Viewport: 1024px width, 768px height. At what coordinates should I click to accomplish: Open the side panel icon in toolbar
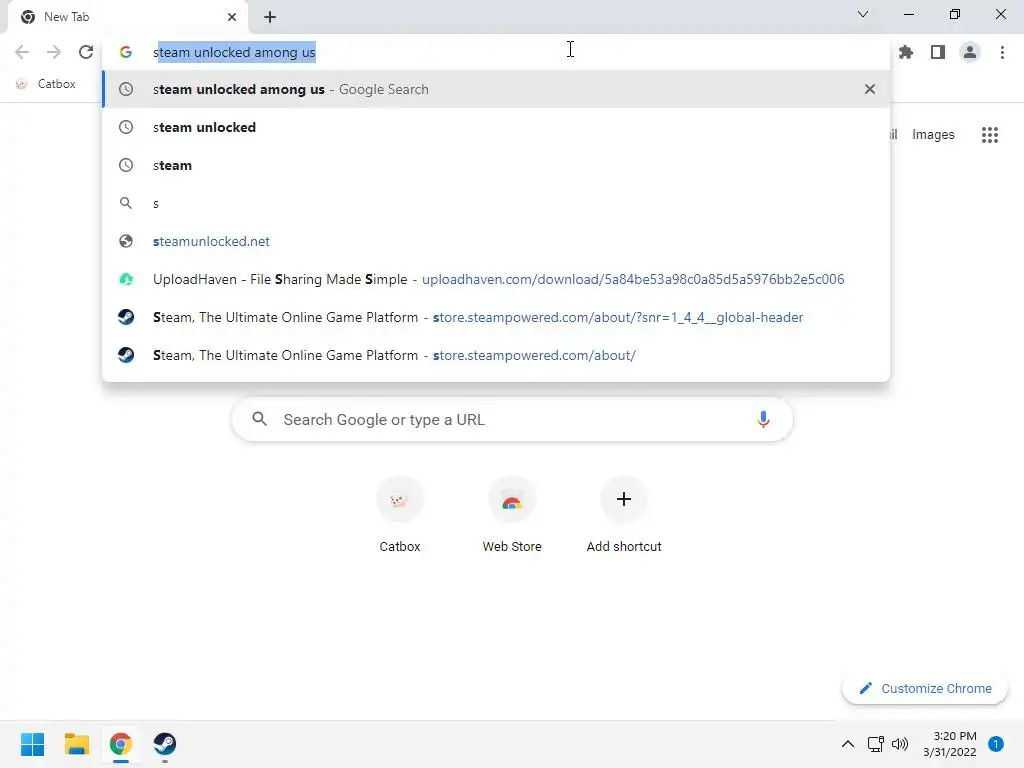point(938,52)
